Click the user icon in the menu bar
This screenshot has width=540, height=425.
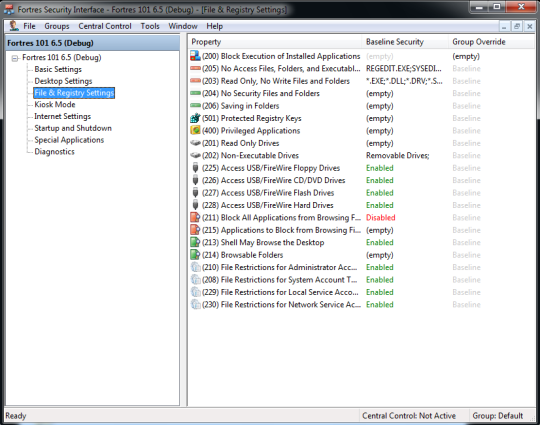coord(13,26)
